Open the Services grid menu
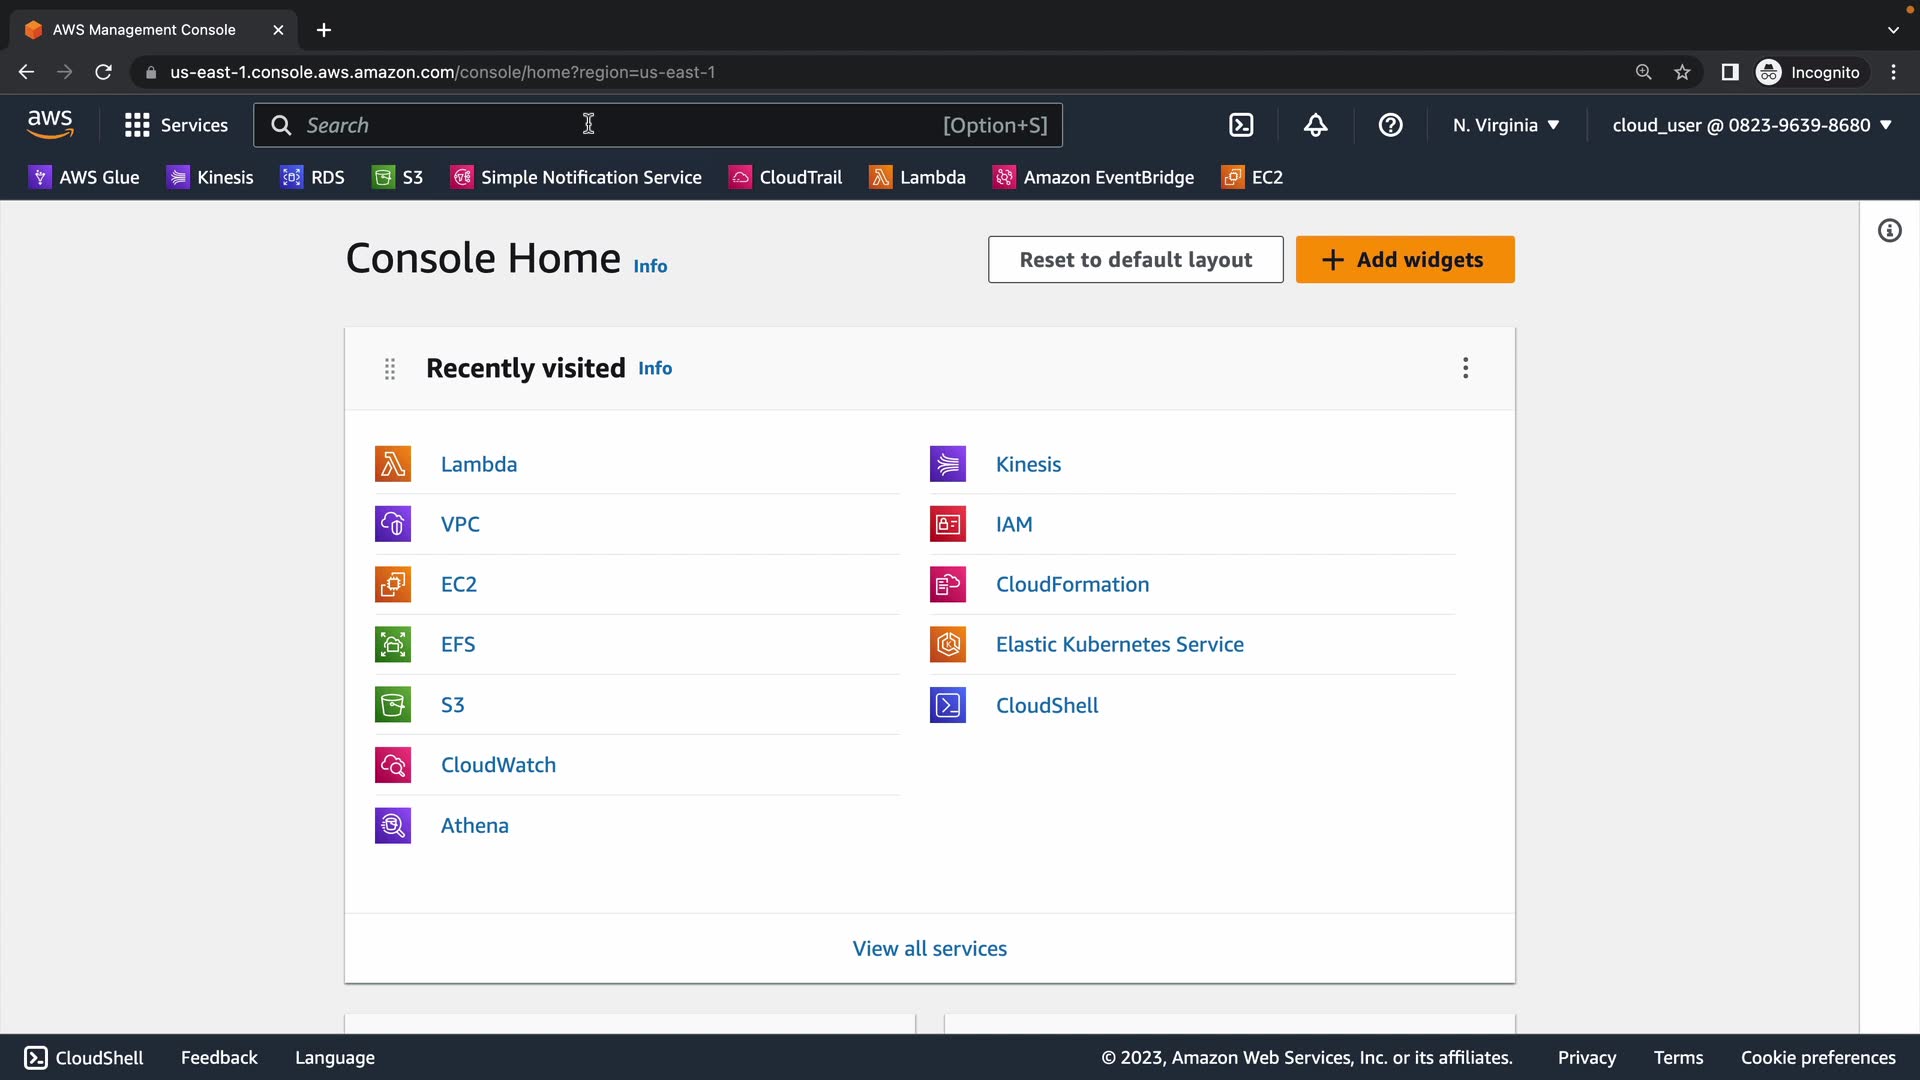 [x=176, y=125]
